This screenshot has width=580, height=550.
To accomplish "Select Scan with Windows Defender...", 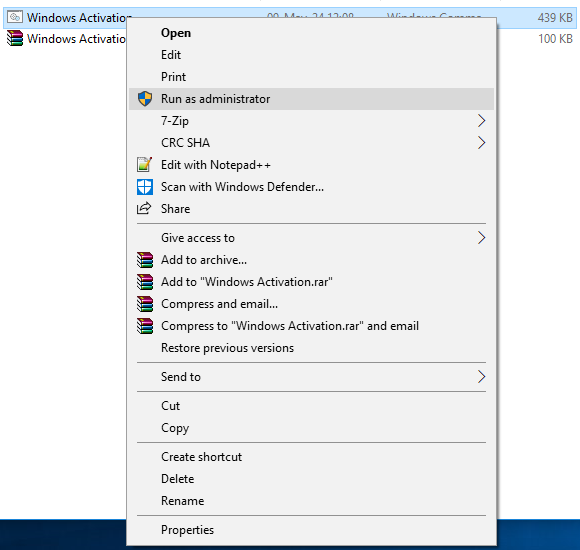I will click(x=311, y=187).
